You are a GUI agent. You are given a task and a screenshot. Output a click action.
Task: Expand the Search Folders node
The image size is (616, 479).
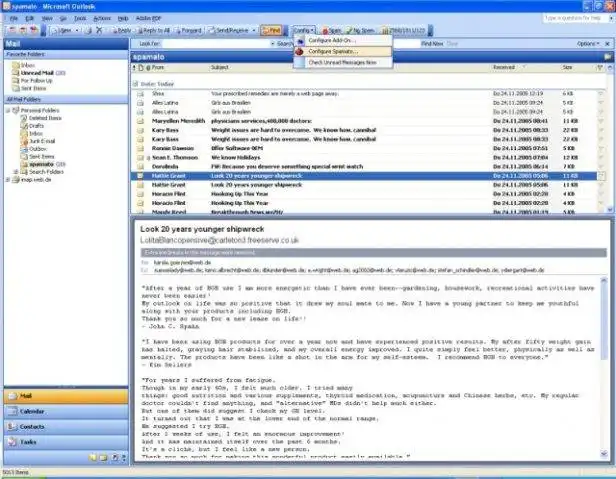click(16, 172)
